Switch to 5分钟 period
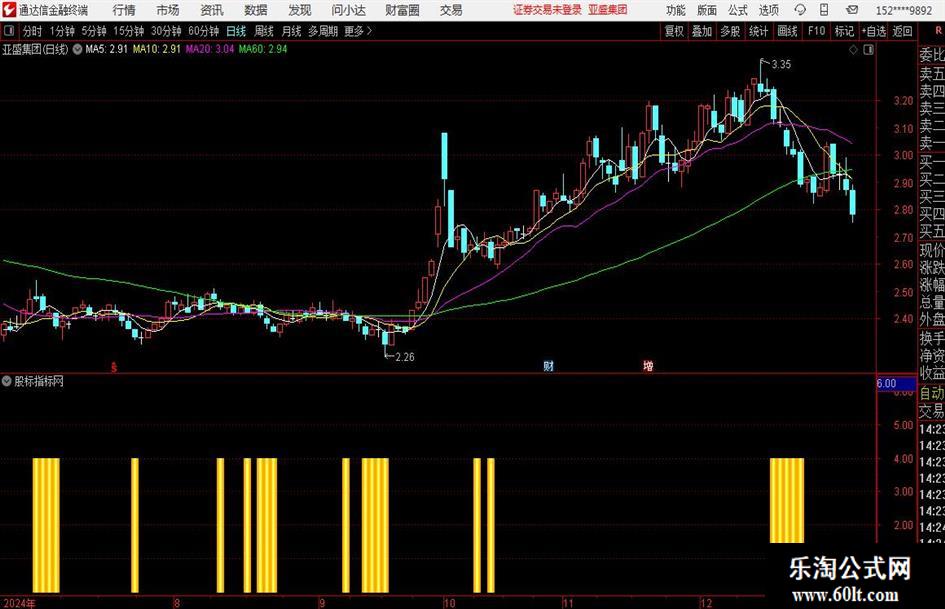The image size is (945, 609). pyautogui.click(x=93, y=31)
